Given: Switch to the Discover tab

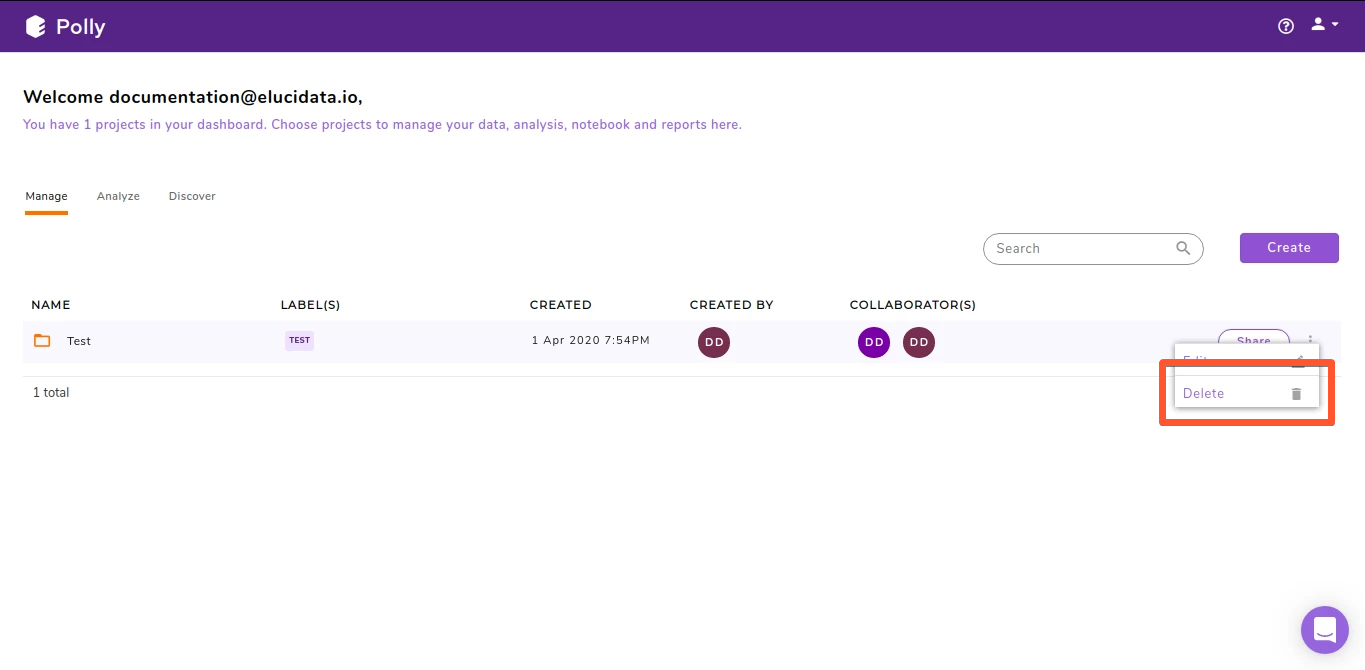Looking at the screenshot, I should [x=191, y=196].
